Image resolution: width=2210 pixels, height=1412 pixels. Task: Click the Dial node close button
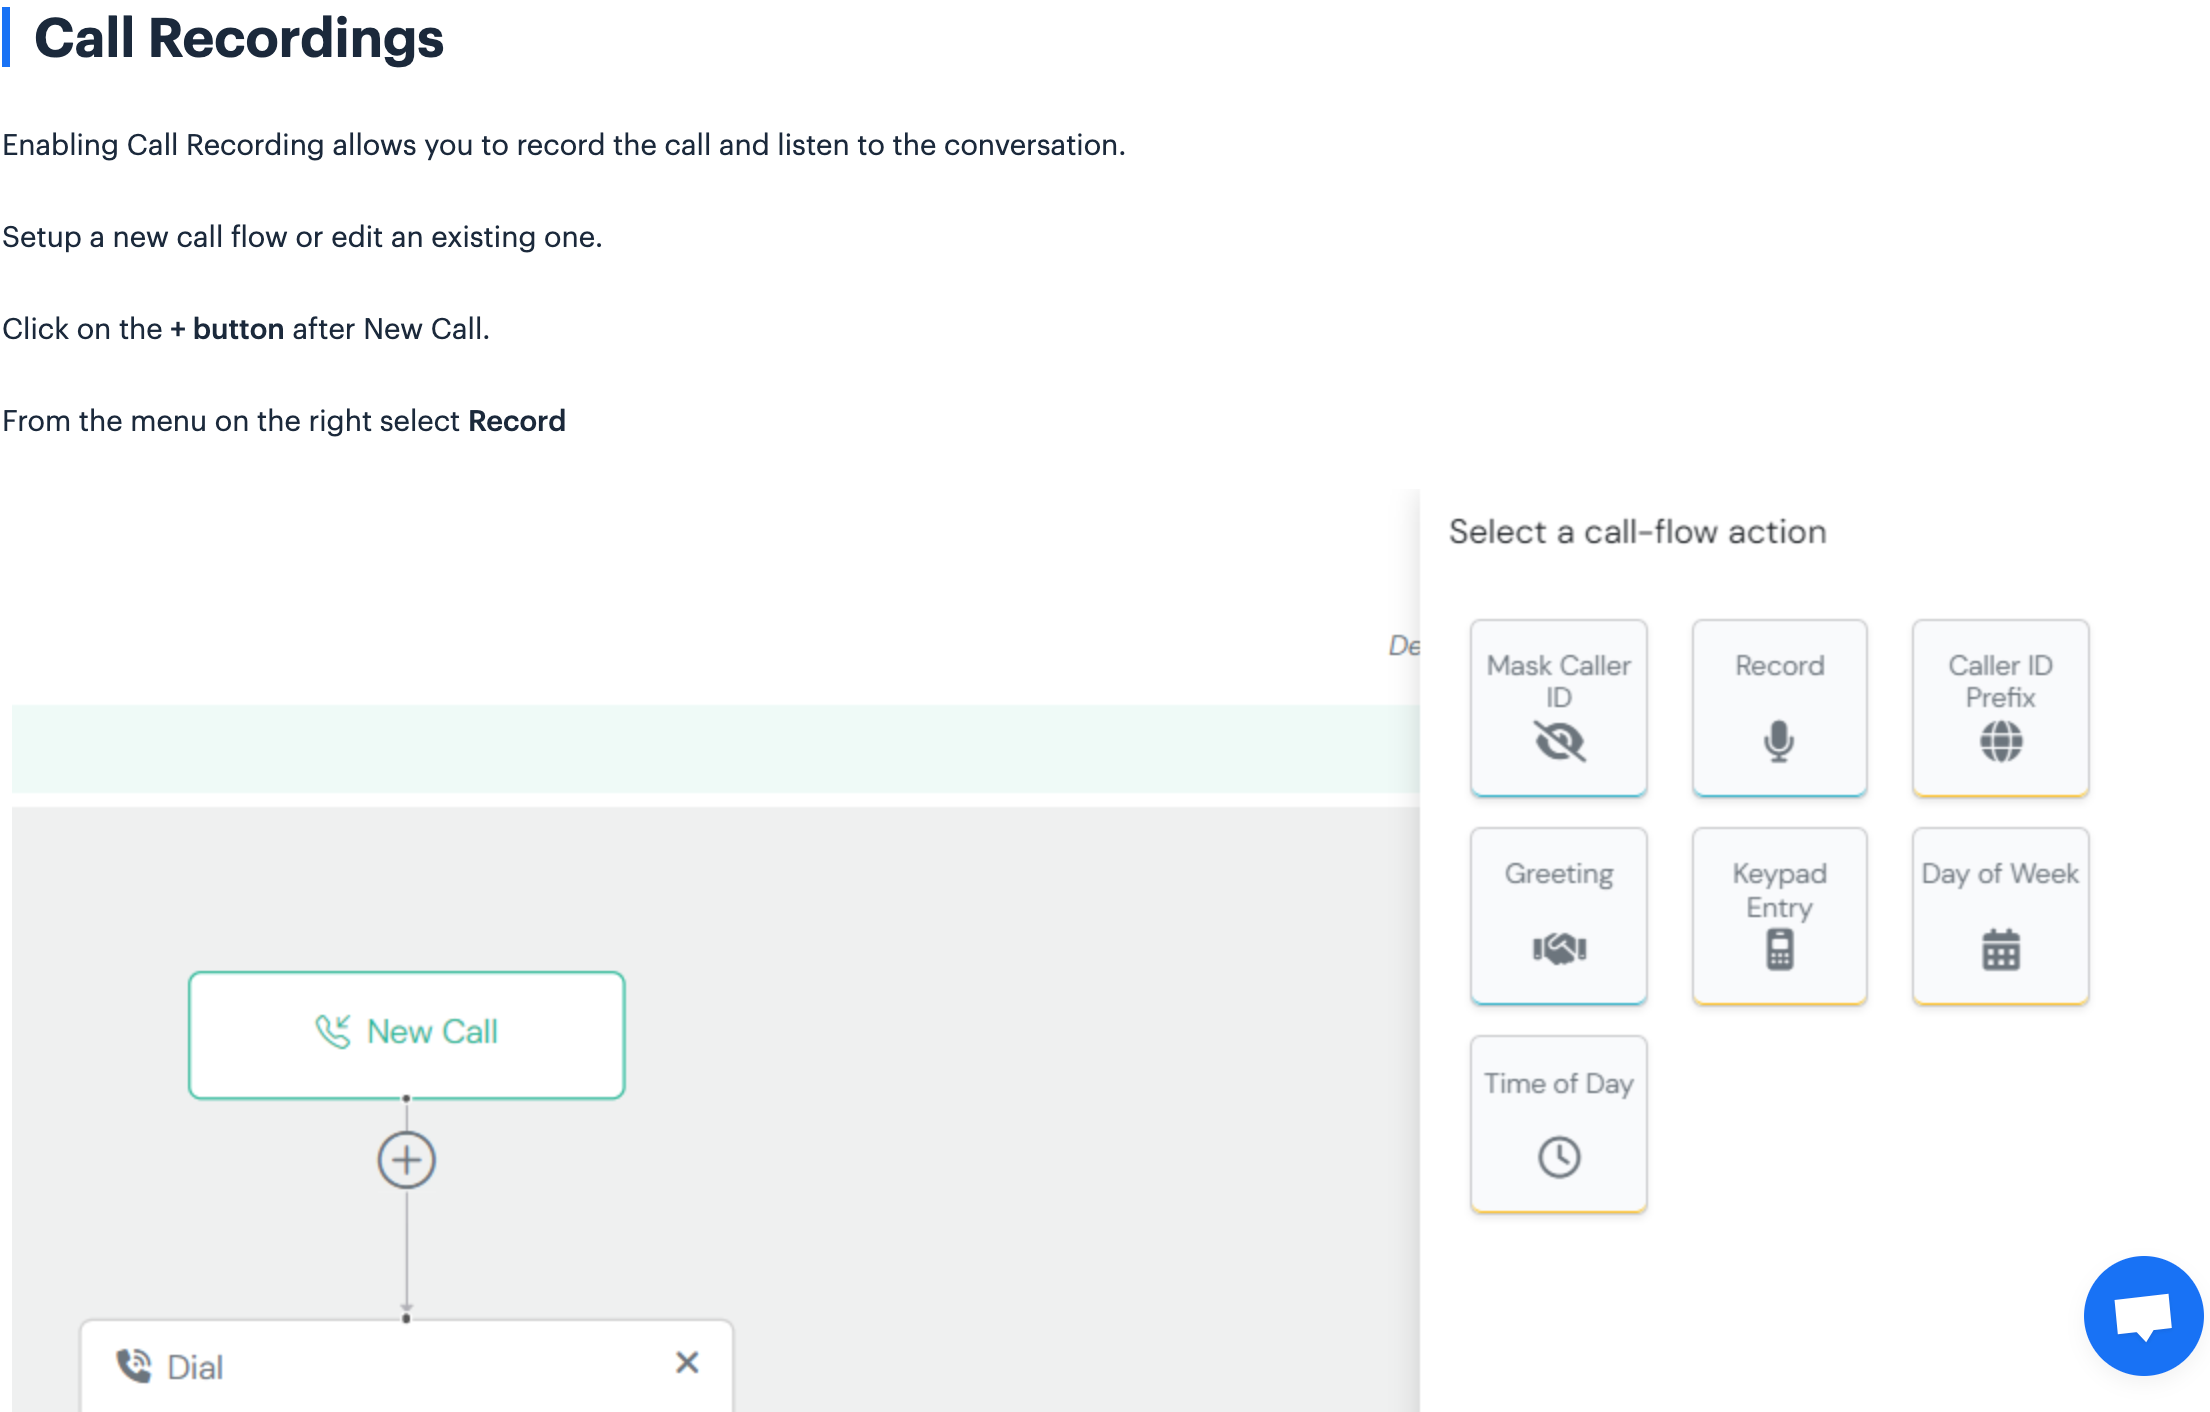pos(688,1362)
